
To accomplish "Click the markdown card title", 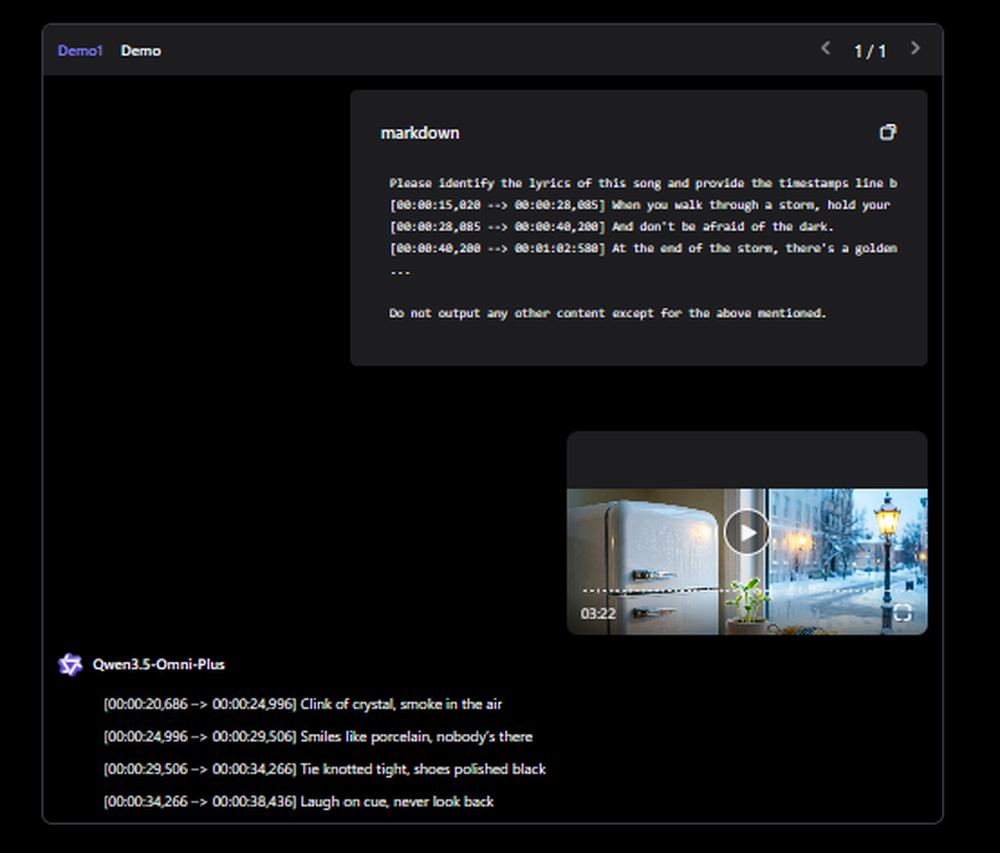I will [419, 132].
